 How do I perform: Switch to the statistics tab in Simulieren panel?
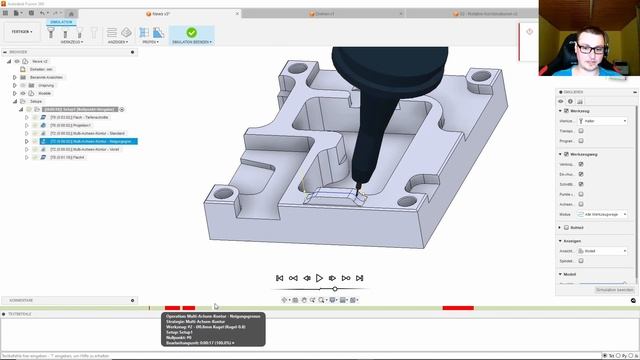pos(580,101)
